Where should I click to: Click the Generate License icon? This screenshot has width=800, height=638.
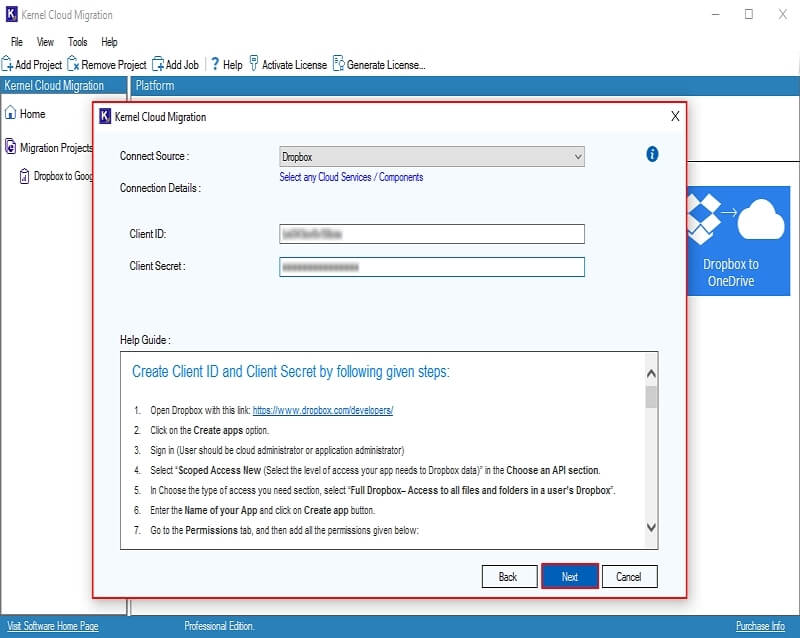tap(339, 64)
